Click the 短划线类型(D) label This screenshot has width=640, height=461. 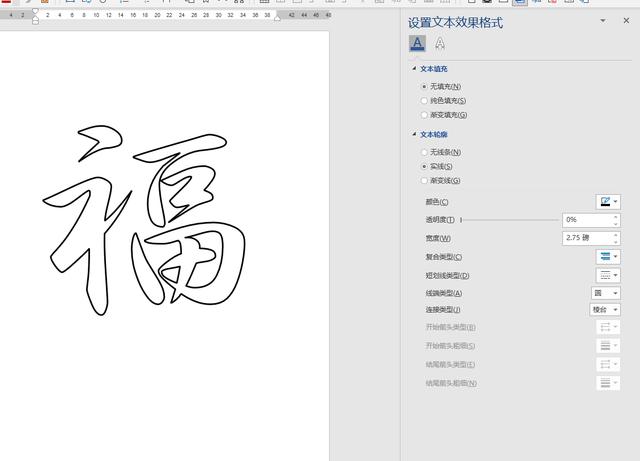point(447,276)
